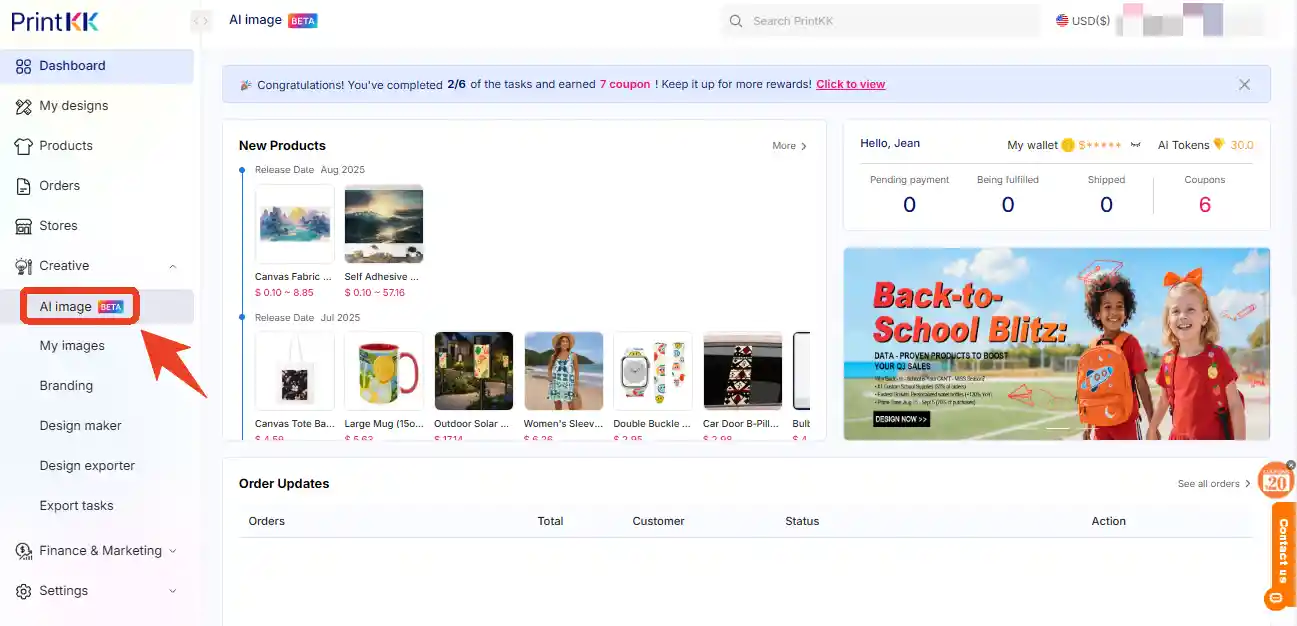Click the Status column header
Screen dimensions: 1297x626
pos(802,521)
